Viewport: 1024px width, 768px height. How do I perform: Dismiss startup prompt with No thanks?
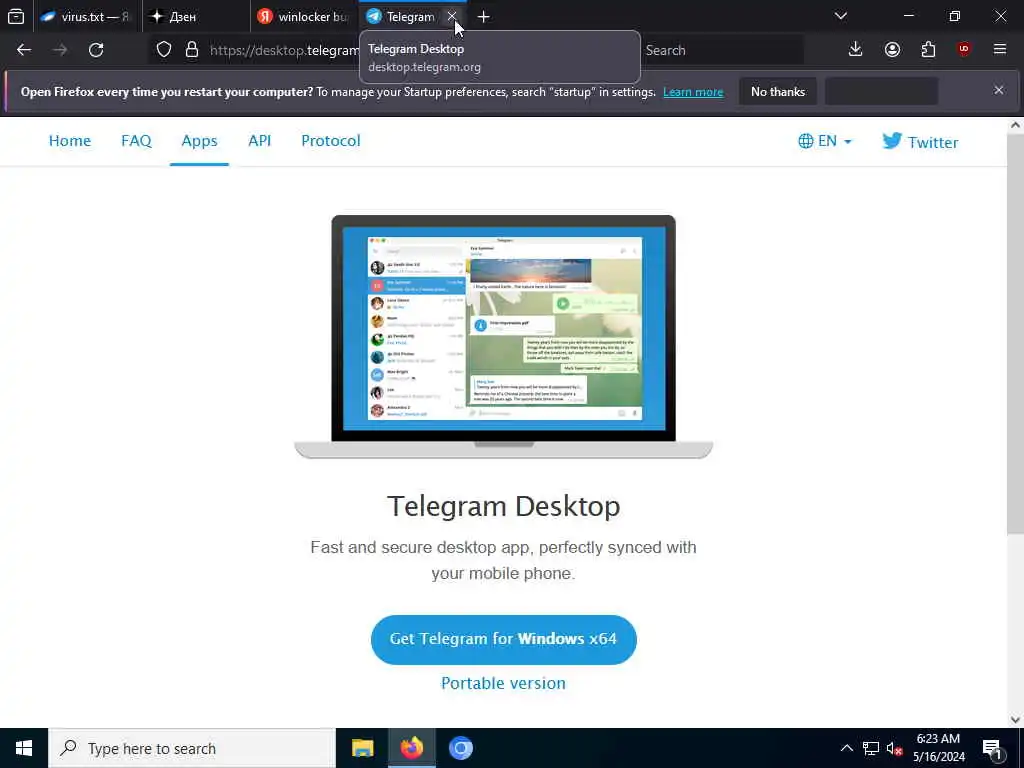[778, 91]
